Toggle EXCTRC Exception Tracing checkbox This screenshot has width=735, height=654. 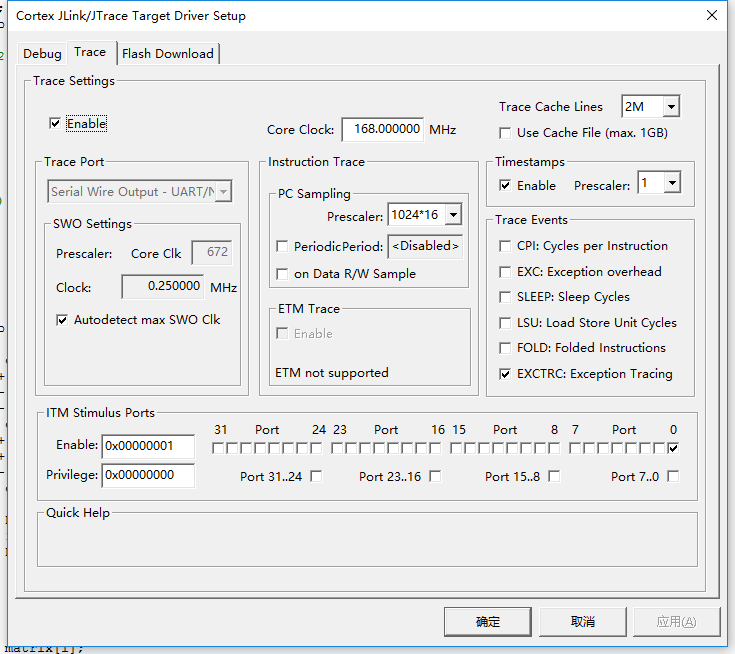[505, 374]
